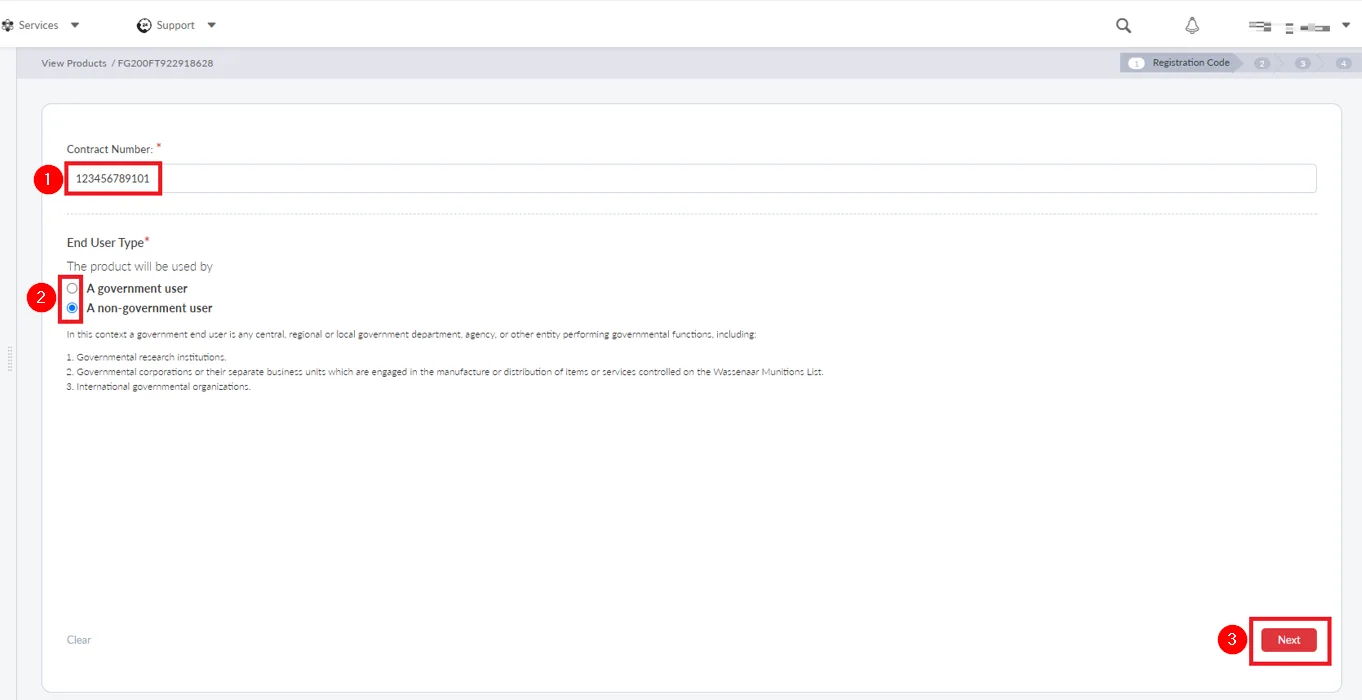Click into the Contract Number field
The height and width of the screenshot is (700, 1362).
tap(690, 179)
